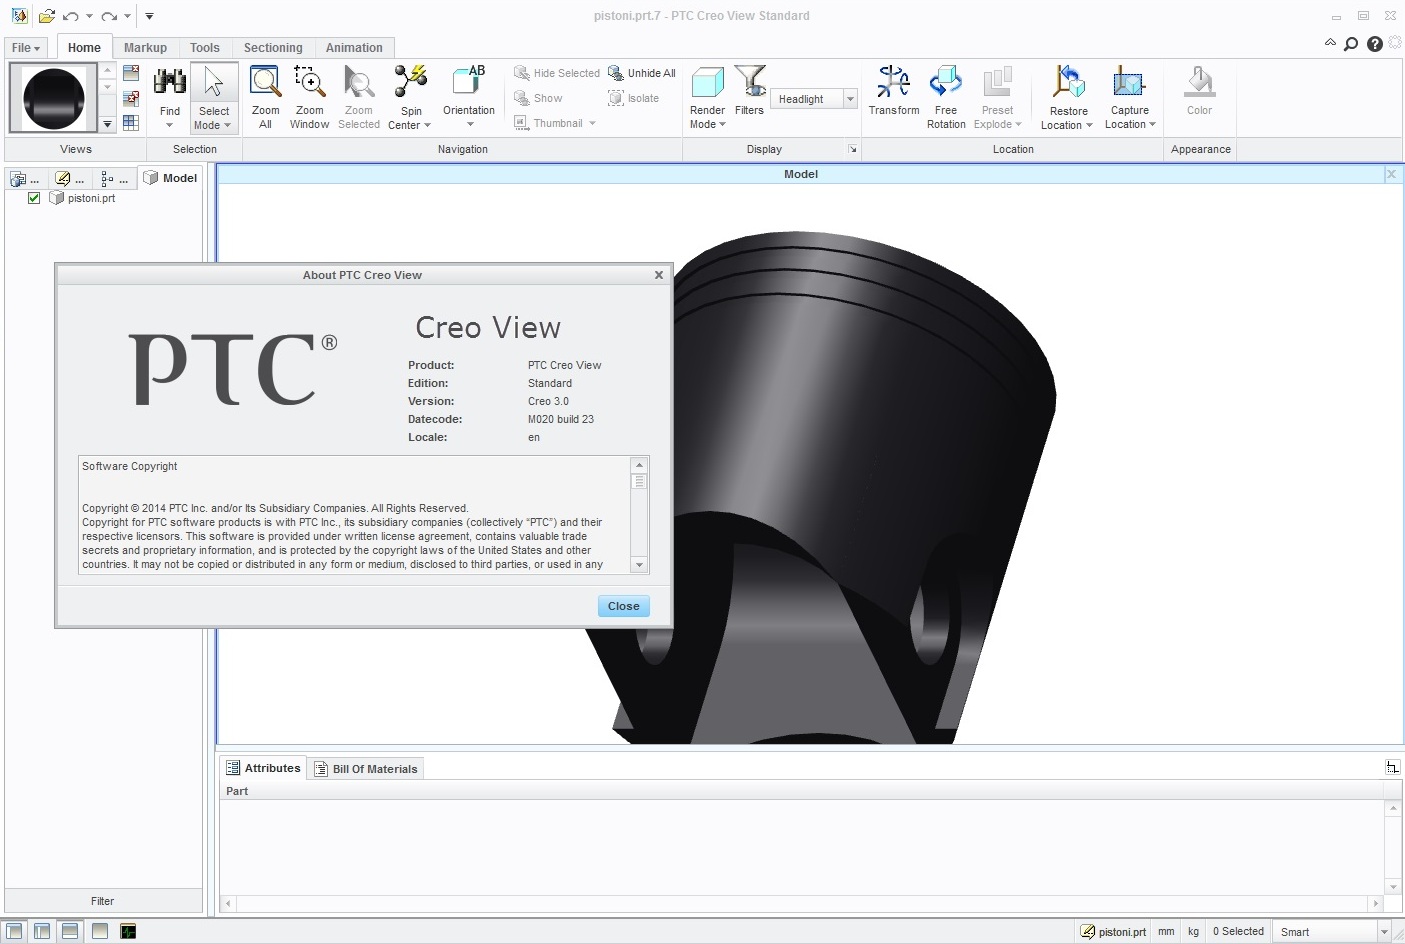Click the mm units status button
Image resolution: width=1405 pixels, height=944 pixels.
(1166, 931)
